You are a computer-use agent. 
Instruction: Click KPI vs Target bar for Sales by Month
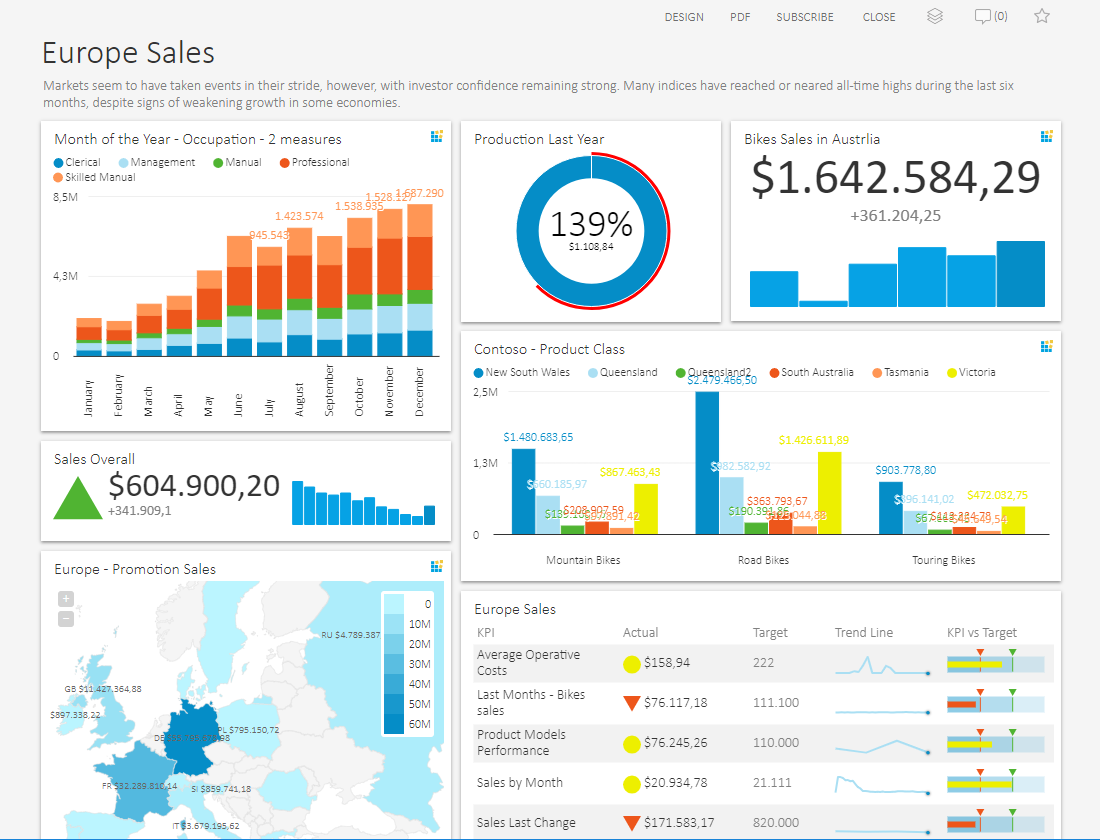coord(995,783)
